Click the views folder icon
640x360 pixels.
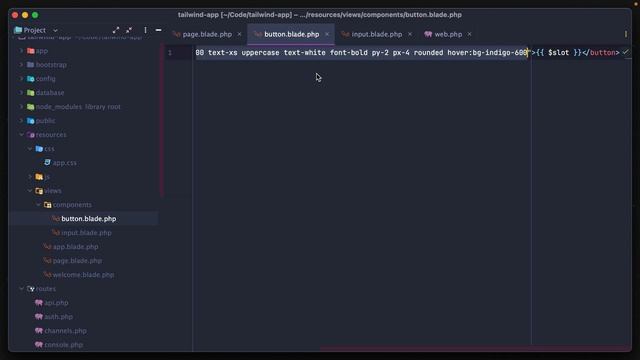point(39,191)
